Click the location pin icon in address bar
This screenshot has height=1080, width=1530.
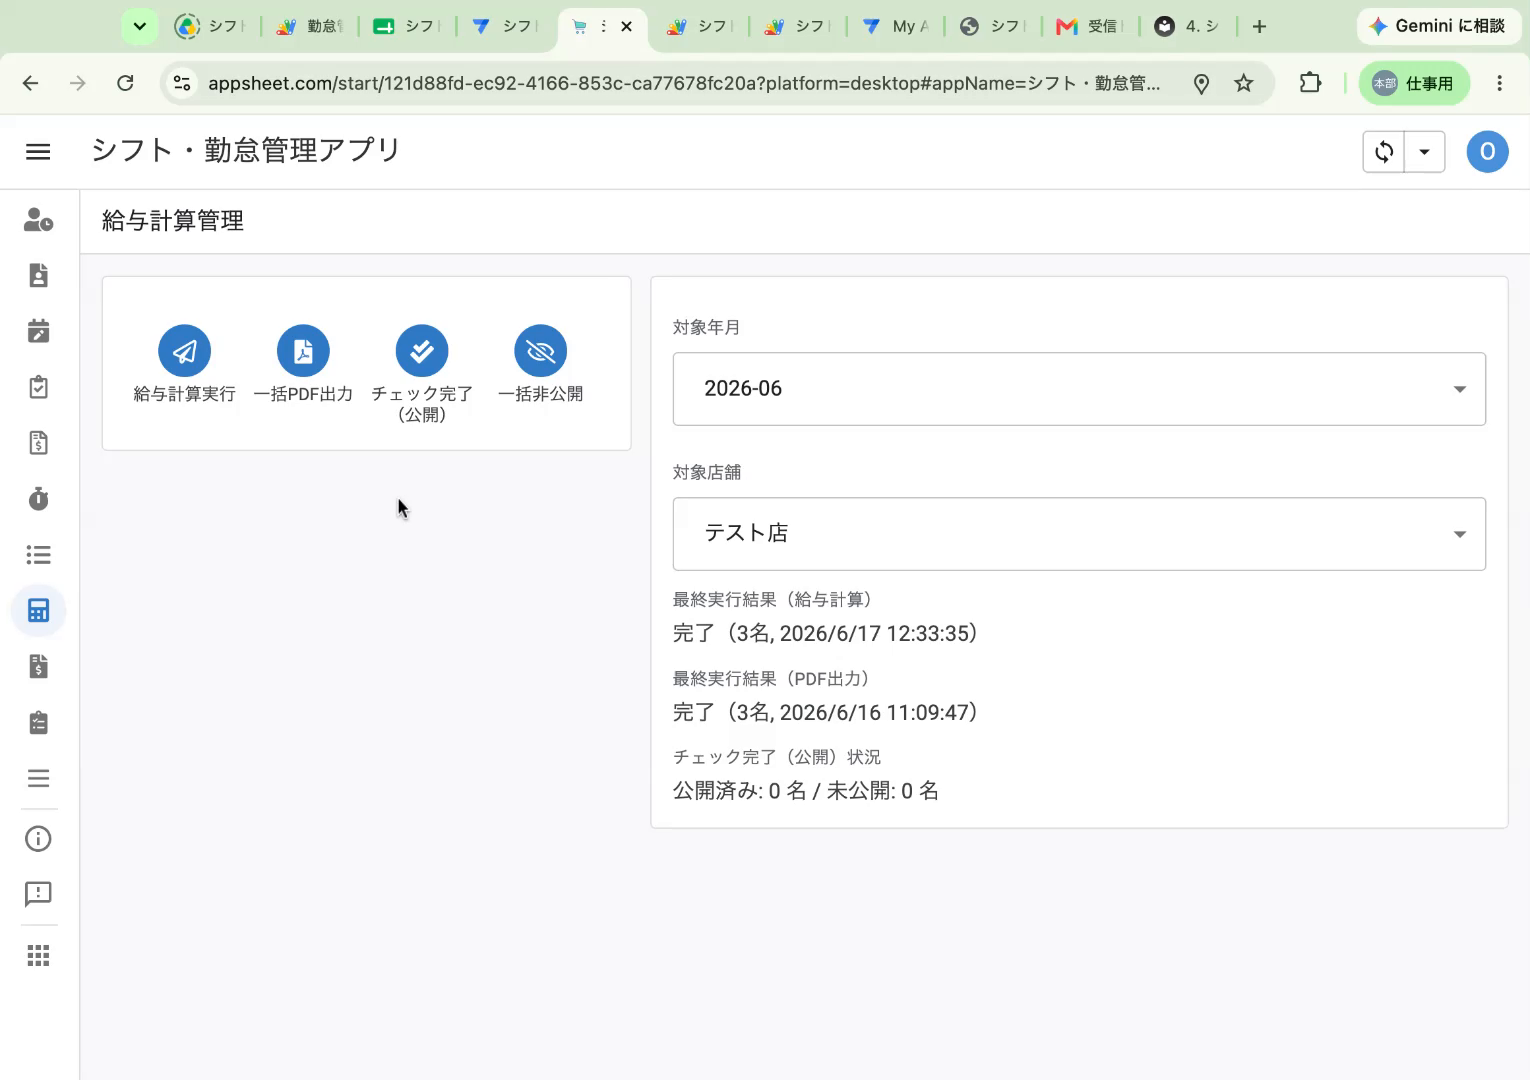pyautogui.click(x=1201, y=84)
